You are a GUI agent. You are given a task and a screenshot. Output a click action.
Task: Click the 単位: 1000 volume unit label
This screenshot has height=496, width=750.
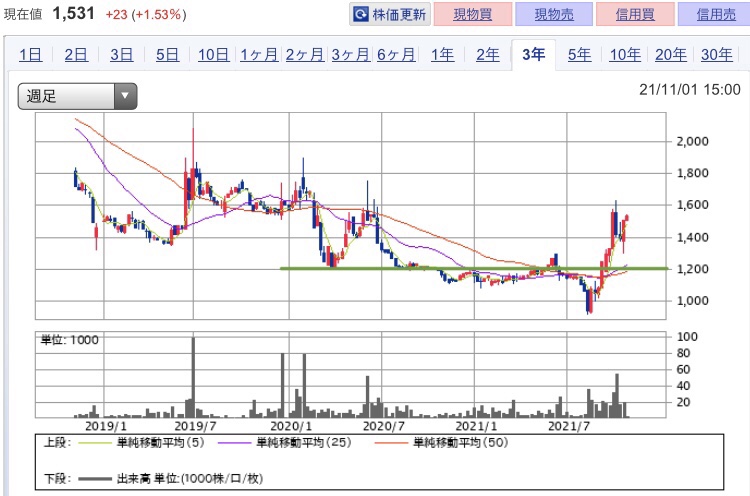click(x=70, y=340)
